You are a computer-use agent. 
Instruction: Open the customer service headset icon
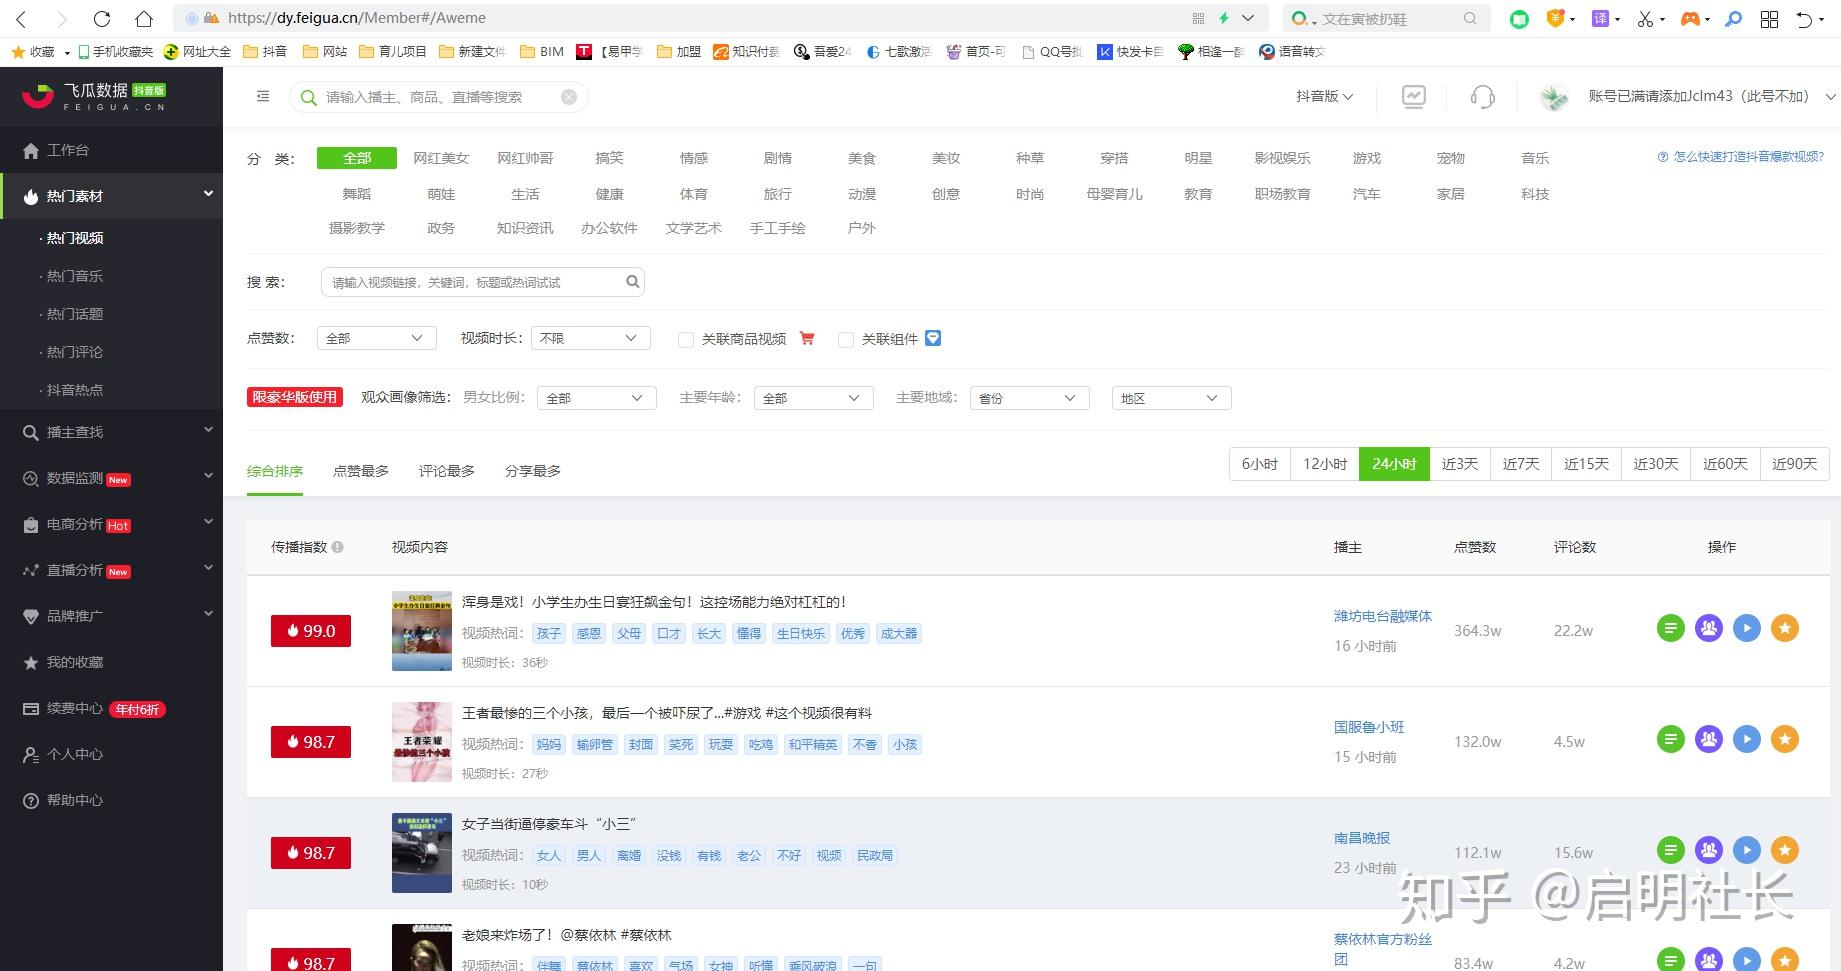pyautogui.click(x=1483, y=97)
